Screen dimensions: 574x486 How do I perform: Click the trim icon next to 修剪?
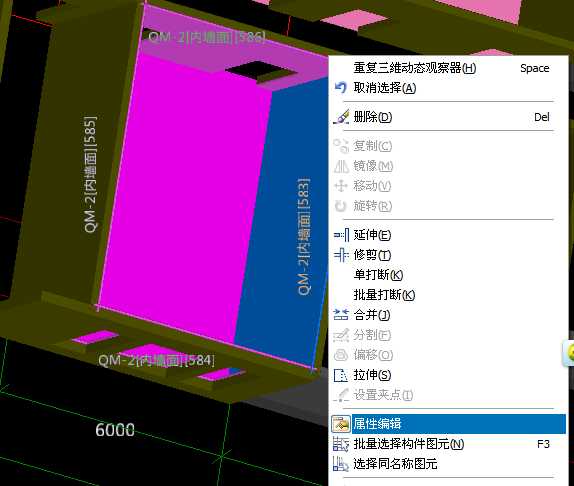coord(341,255)
